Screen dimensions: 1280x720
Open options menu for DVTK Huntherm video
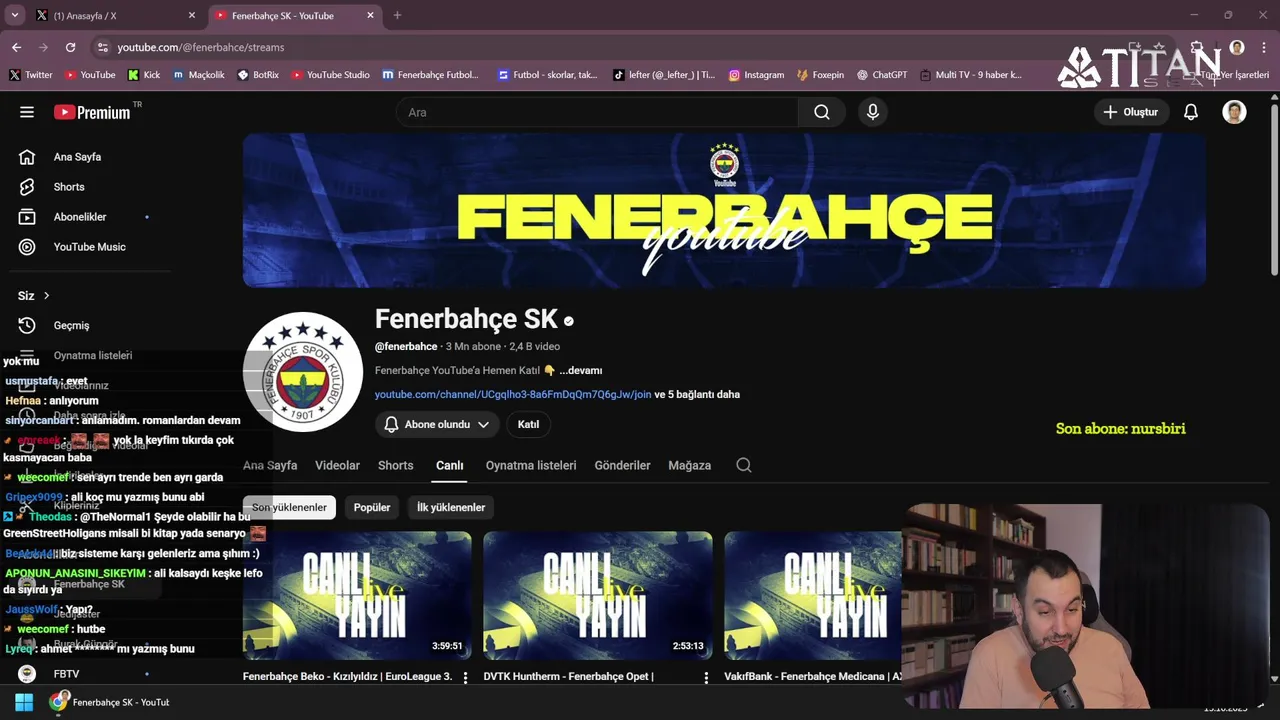(x=706, y=677)
